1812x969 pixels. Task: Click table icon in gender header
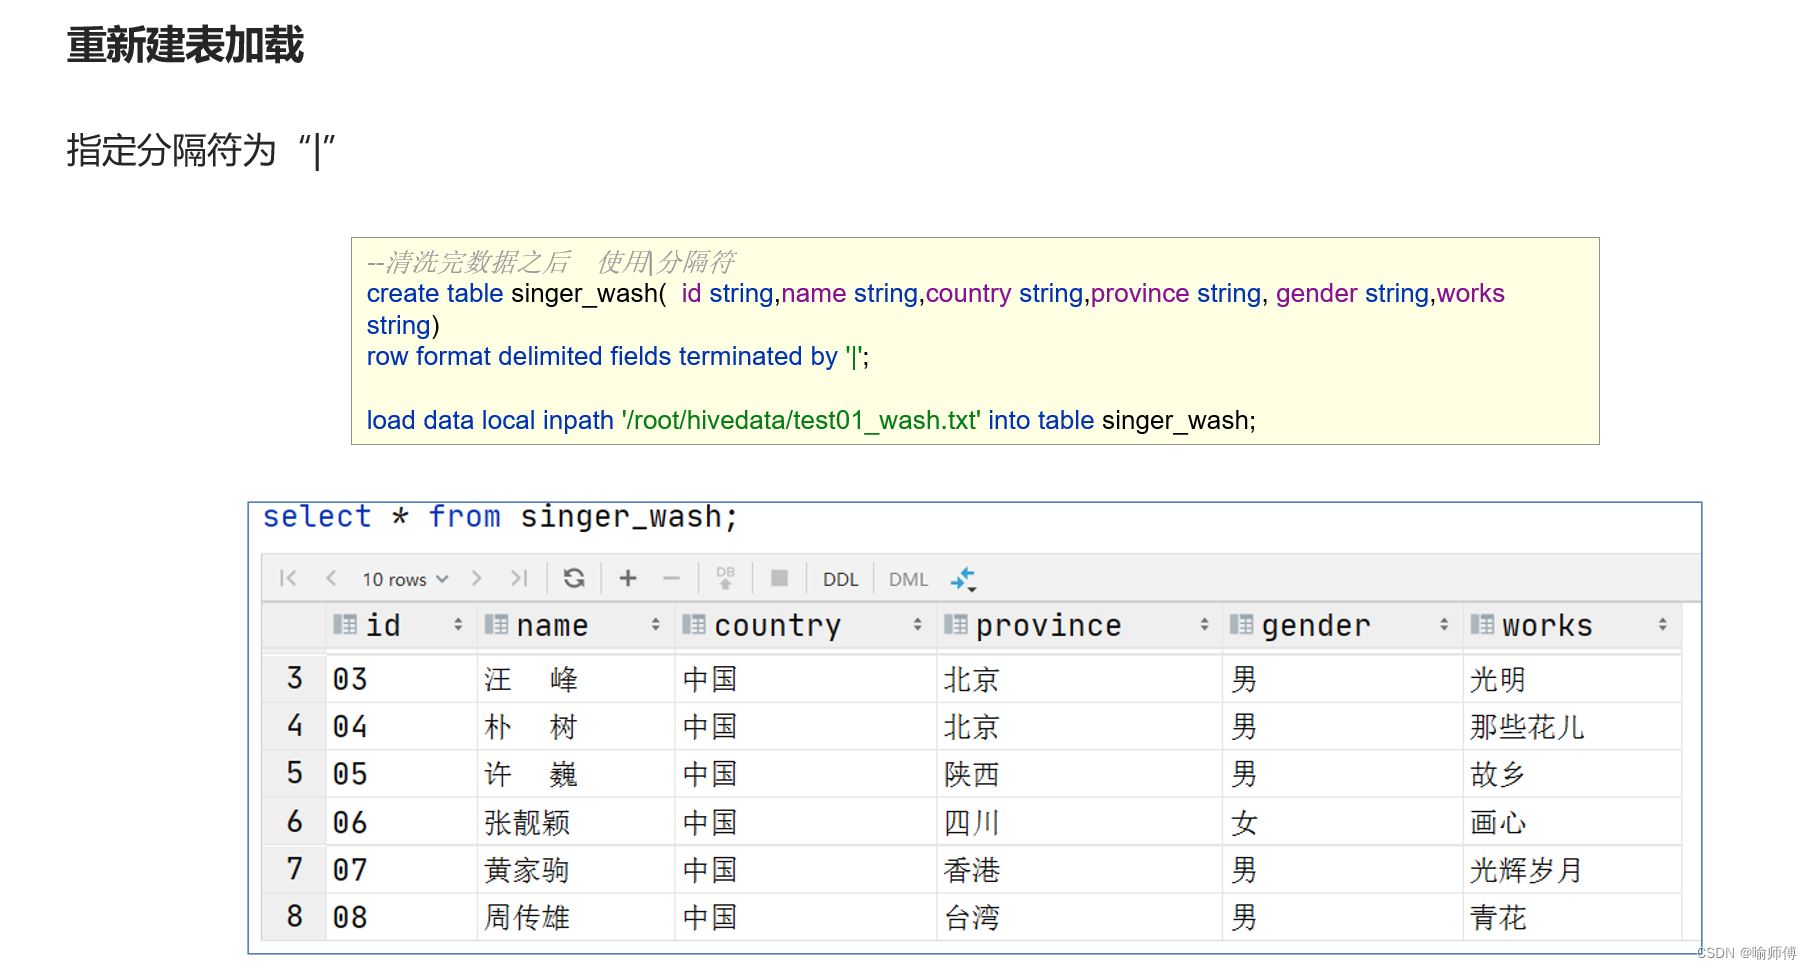(x=1241, y=624)
